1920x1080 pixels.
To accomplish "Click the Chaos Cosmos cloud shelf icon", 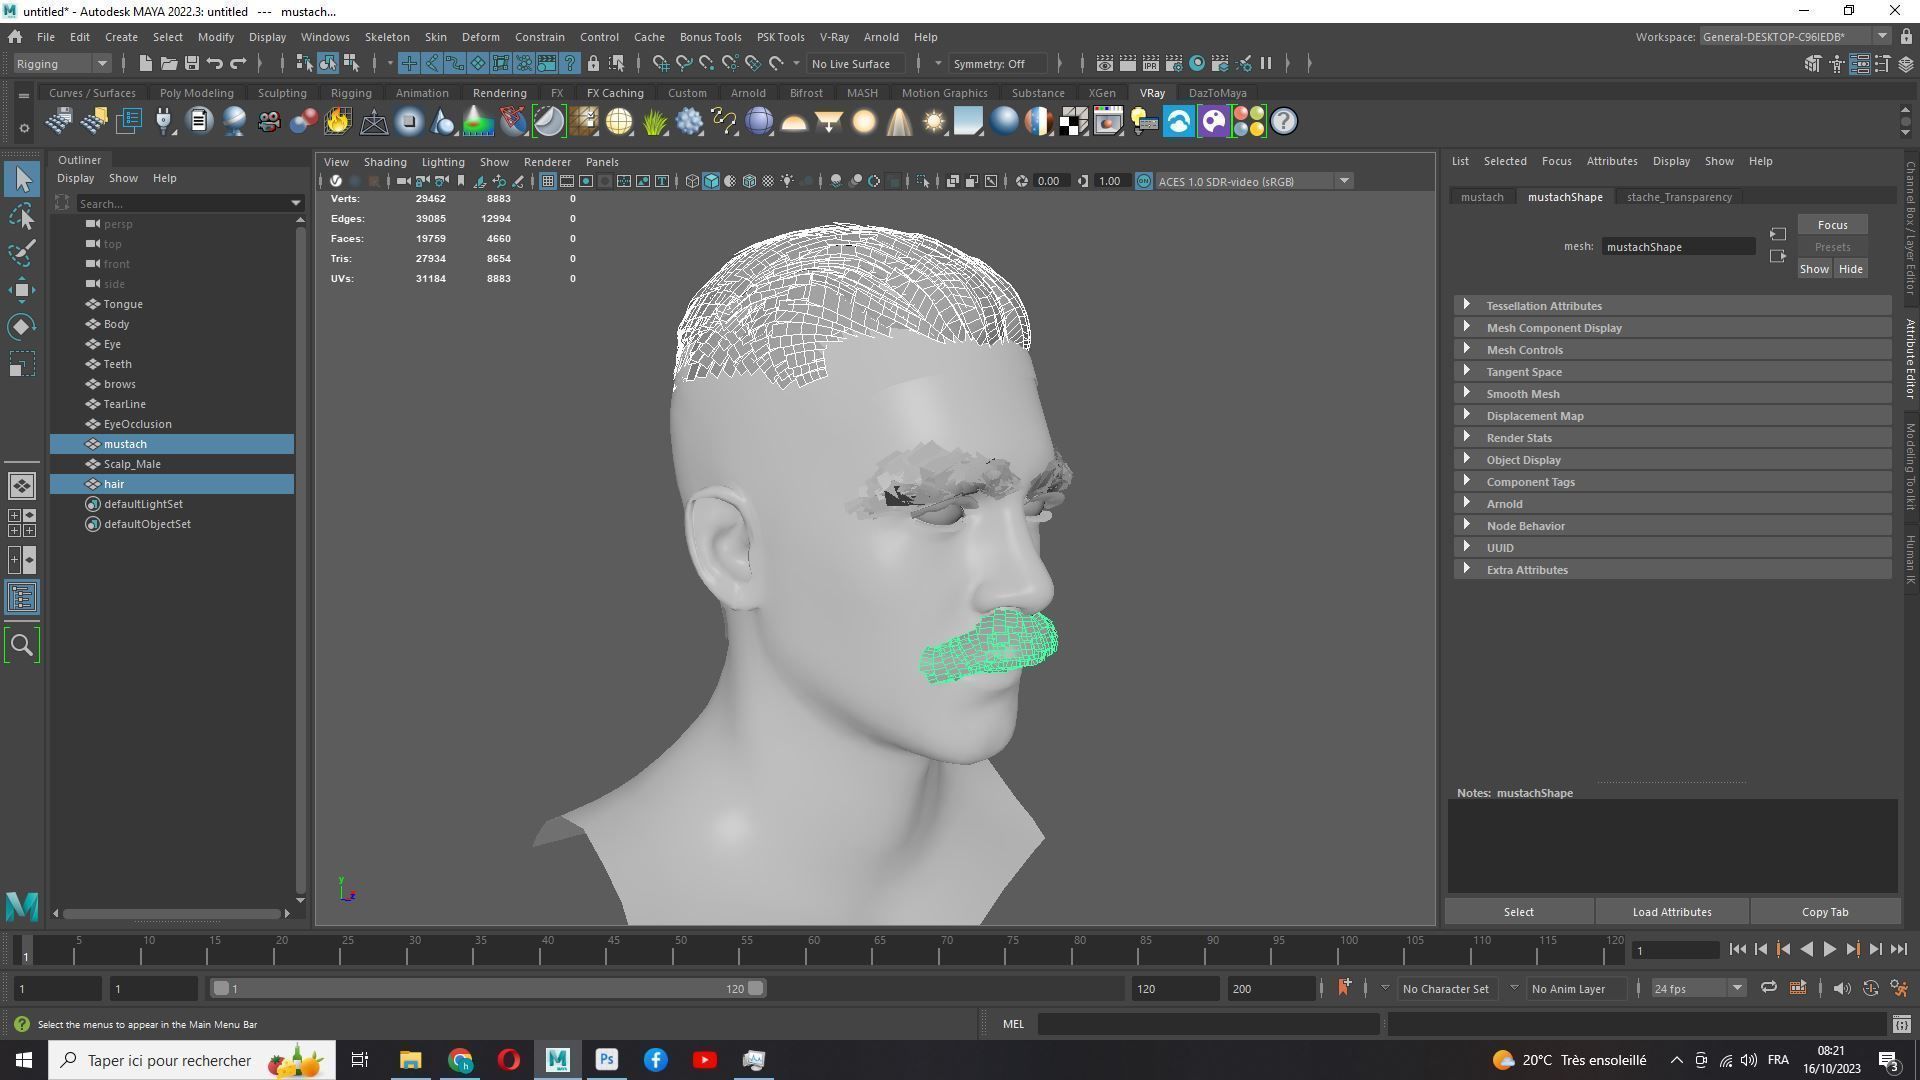I will 1179,122.
